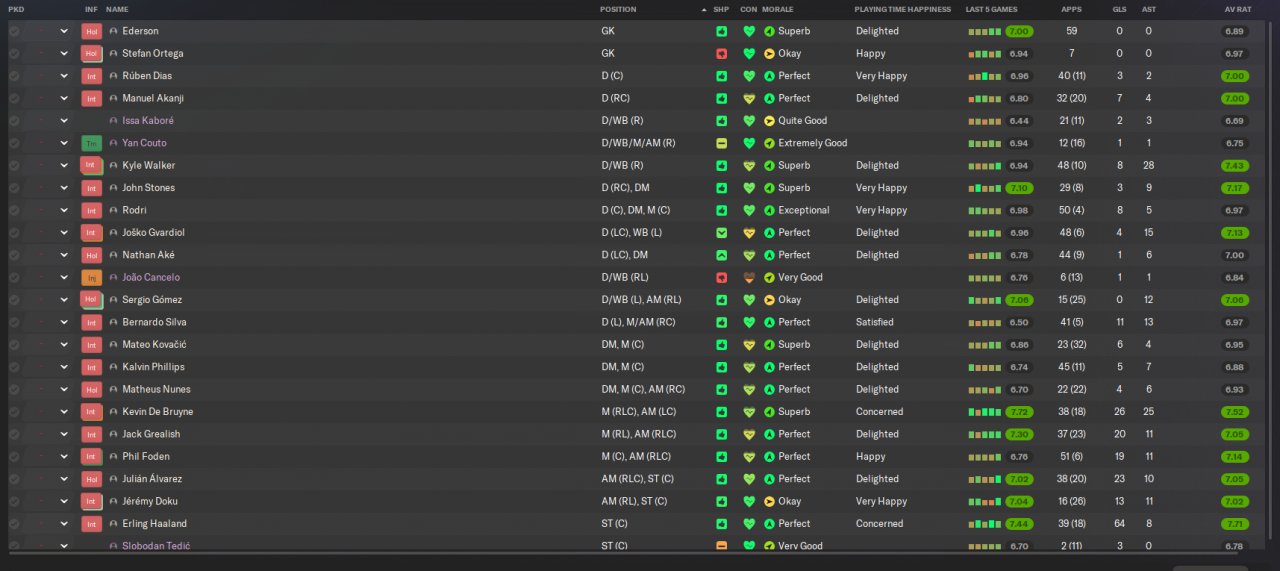Tick the picked circle for Rodri
1280x571 pixels.
14,210
